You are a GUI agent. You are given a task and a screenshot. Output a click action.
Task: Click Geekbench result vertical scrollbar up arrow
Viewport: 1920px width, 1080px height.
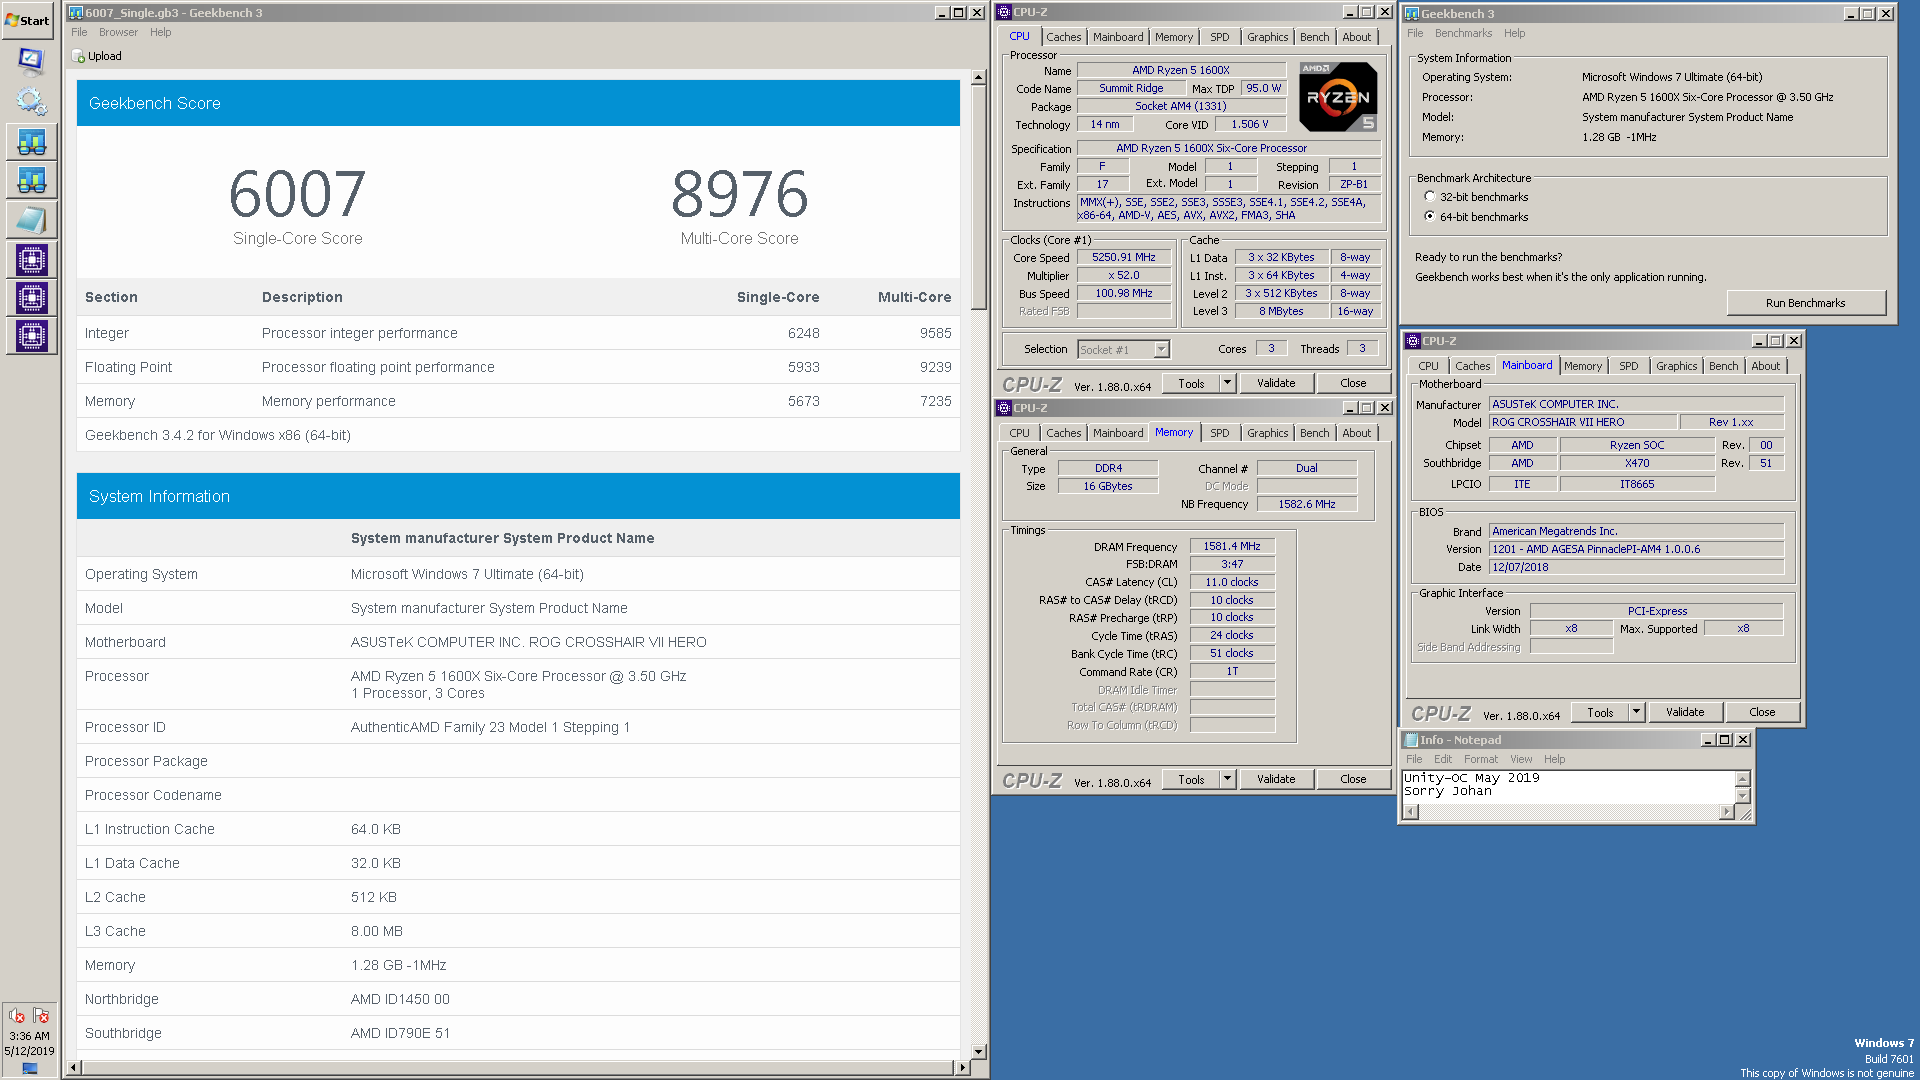pos(979,77)
